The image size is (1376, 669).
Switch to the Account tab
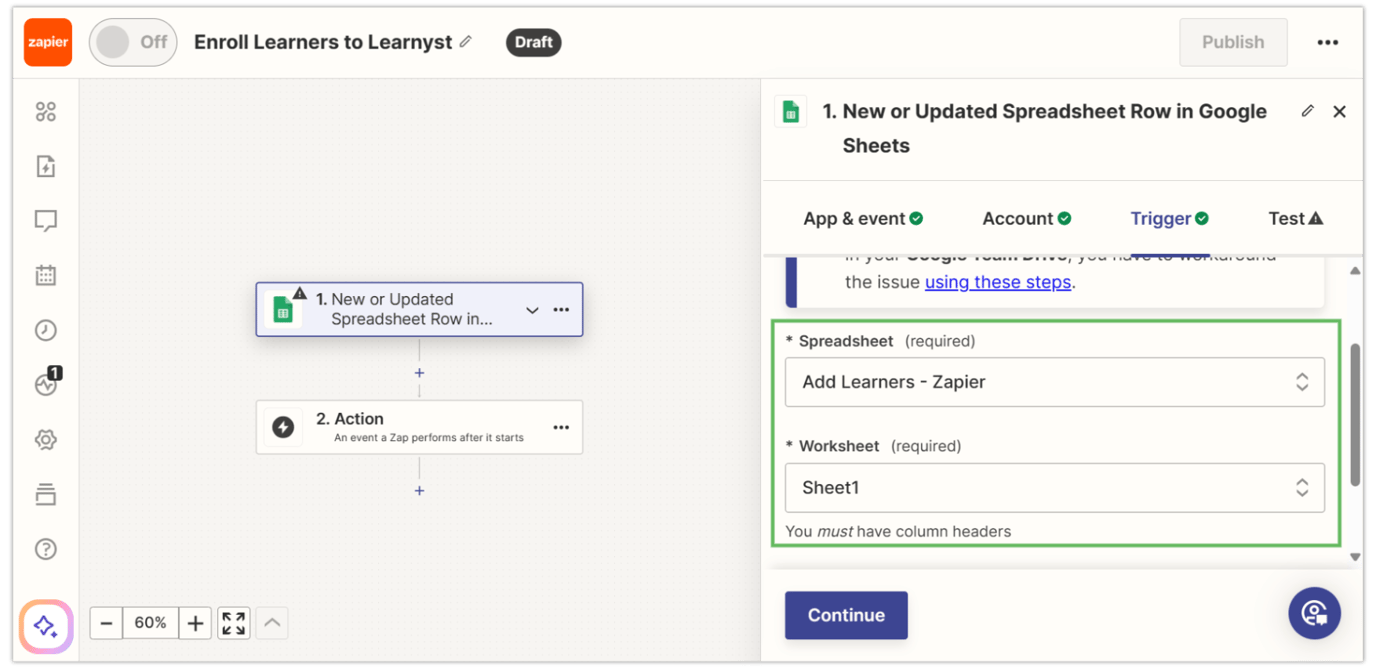(x=1018, y=218)
